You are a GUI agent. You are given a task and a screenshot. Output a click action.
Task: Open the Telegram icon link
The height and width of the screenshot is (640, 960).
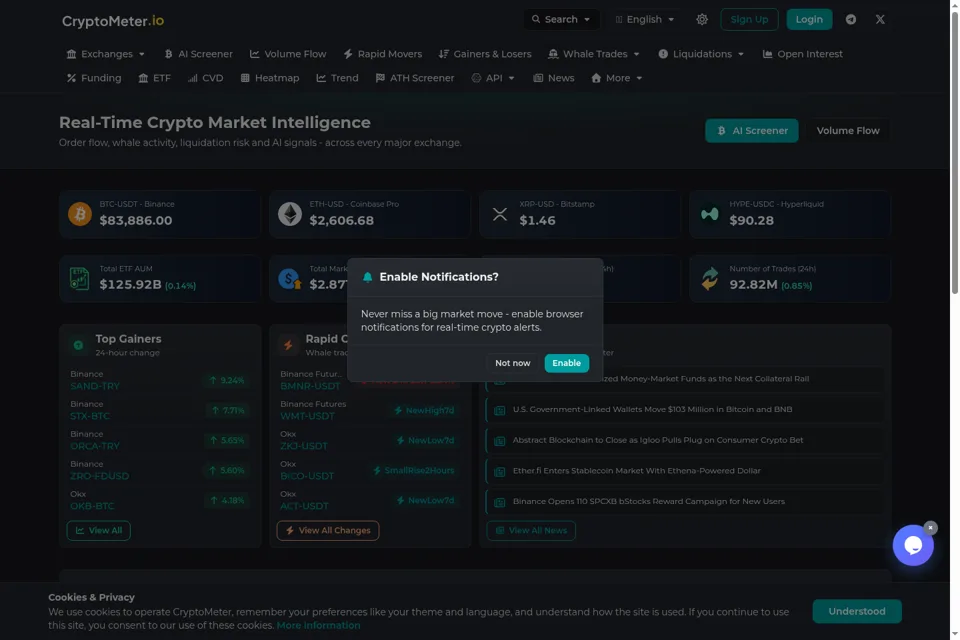[850, 19]
